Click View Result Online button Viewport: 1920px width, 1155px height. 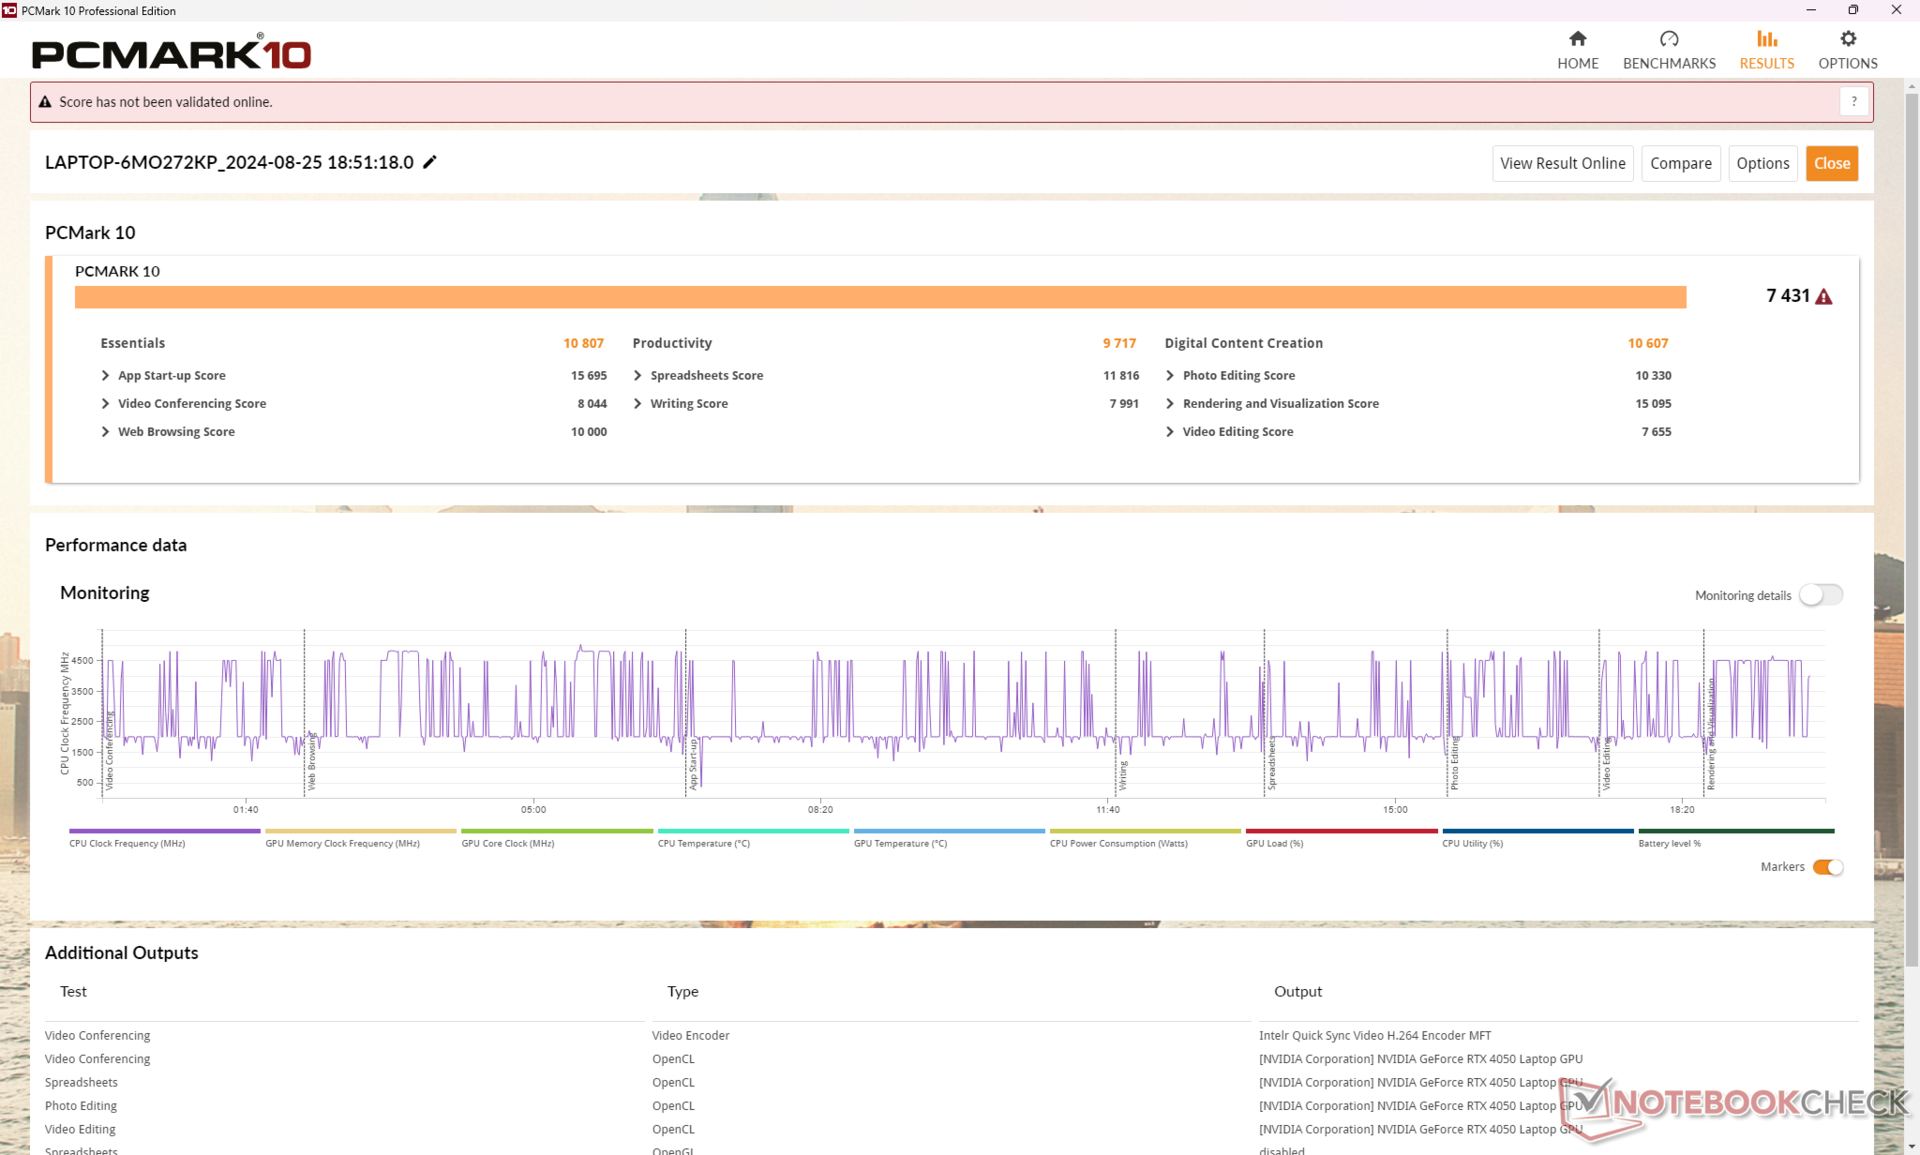(1562, 163)
